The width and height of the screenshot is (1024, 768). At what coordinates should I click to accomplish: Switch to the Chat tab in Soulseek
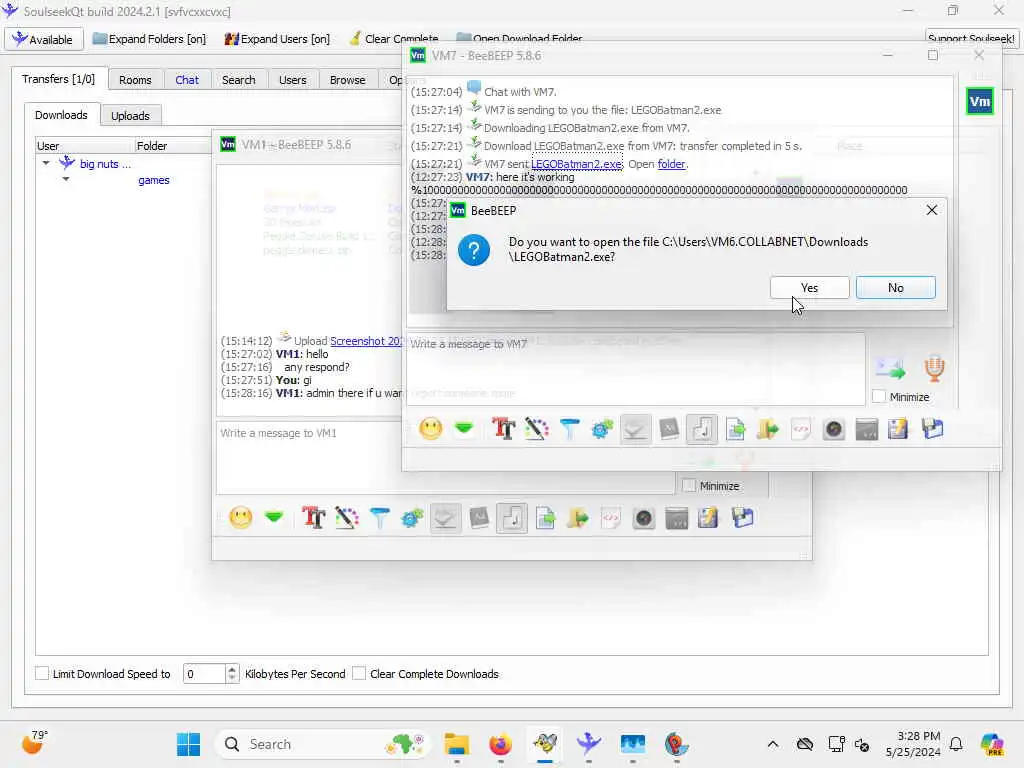[187, 80]
